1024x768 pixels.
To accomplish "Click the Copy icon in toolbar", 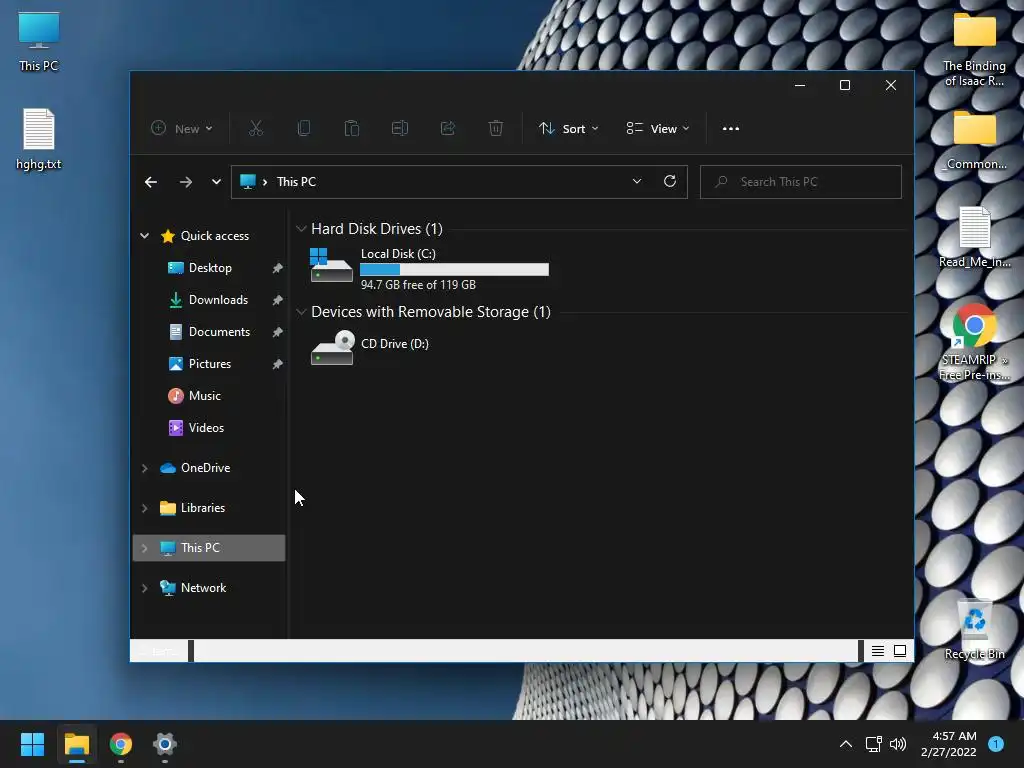I will point(304,129).
